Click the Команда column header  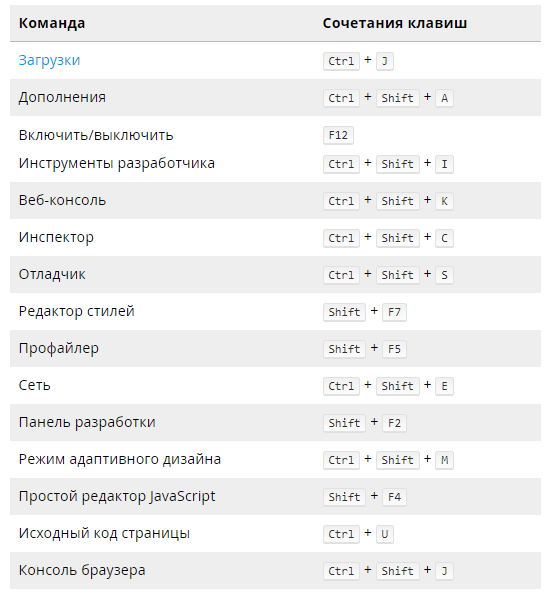click(52, 23)
